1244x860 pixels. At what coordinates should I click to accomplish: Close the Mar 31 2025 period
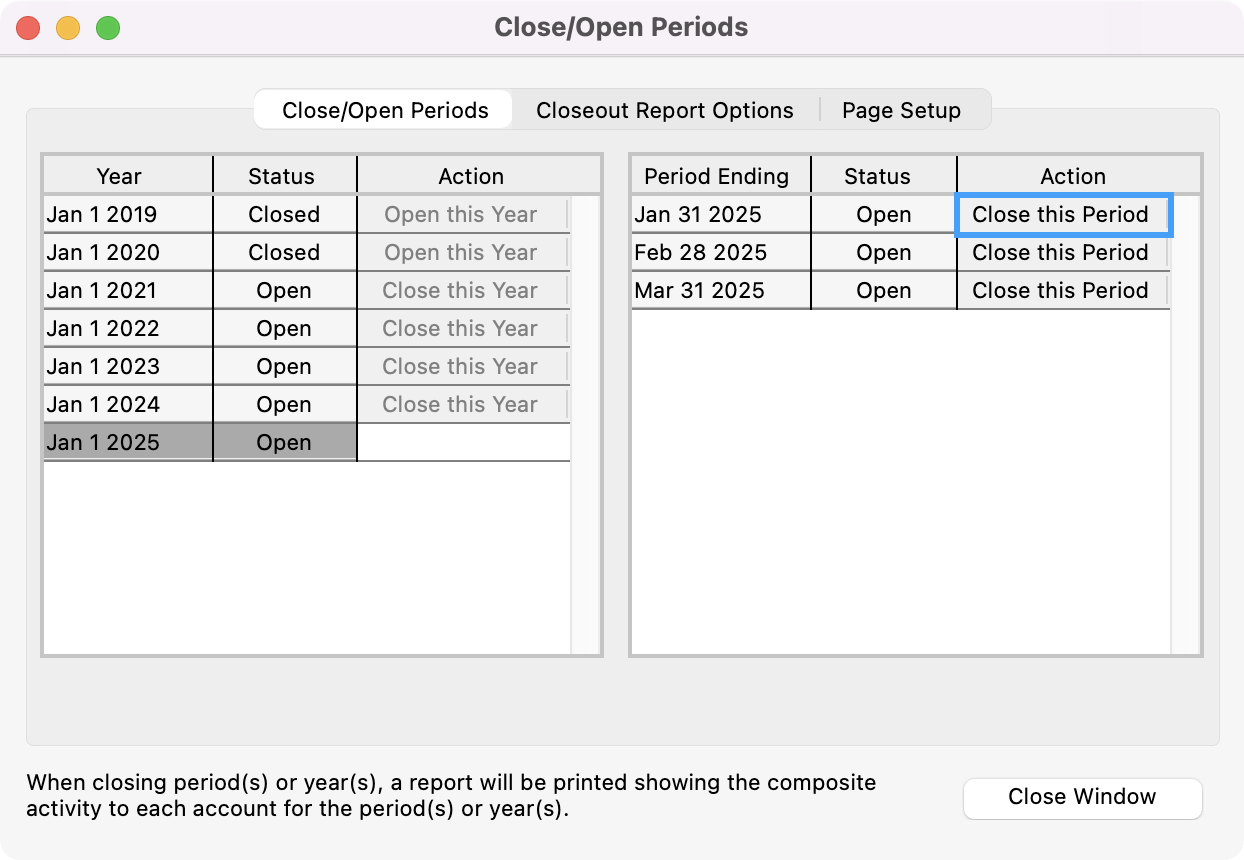tap(1061, 291)
